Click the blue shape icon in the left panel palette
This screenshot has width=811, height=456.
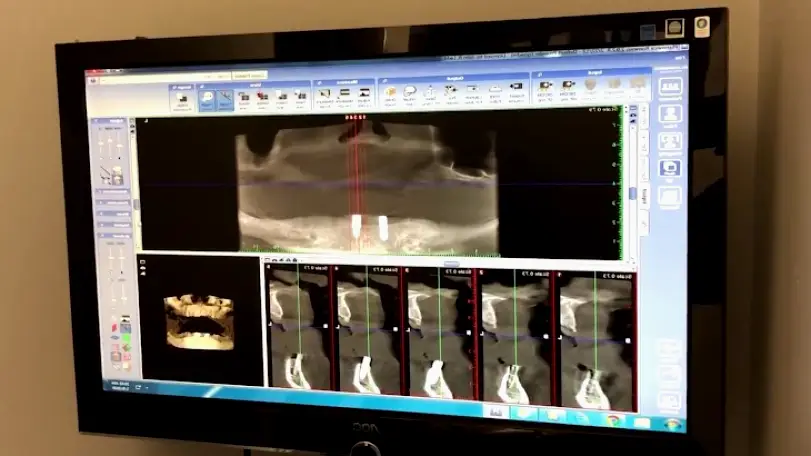(115, 338)
